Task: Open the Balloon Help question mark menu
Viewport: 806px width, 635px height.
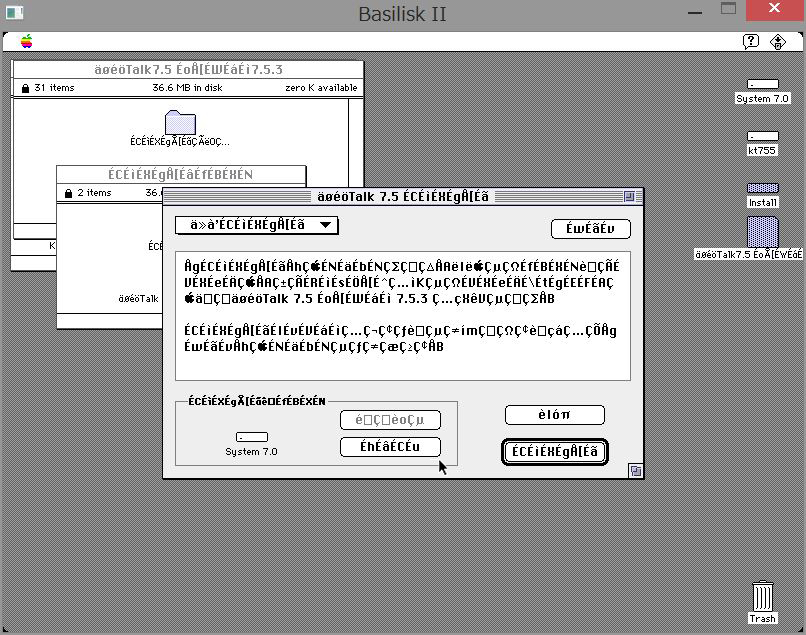Action: [x=750, y=41]
